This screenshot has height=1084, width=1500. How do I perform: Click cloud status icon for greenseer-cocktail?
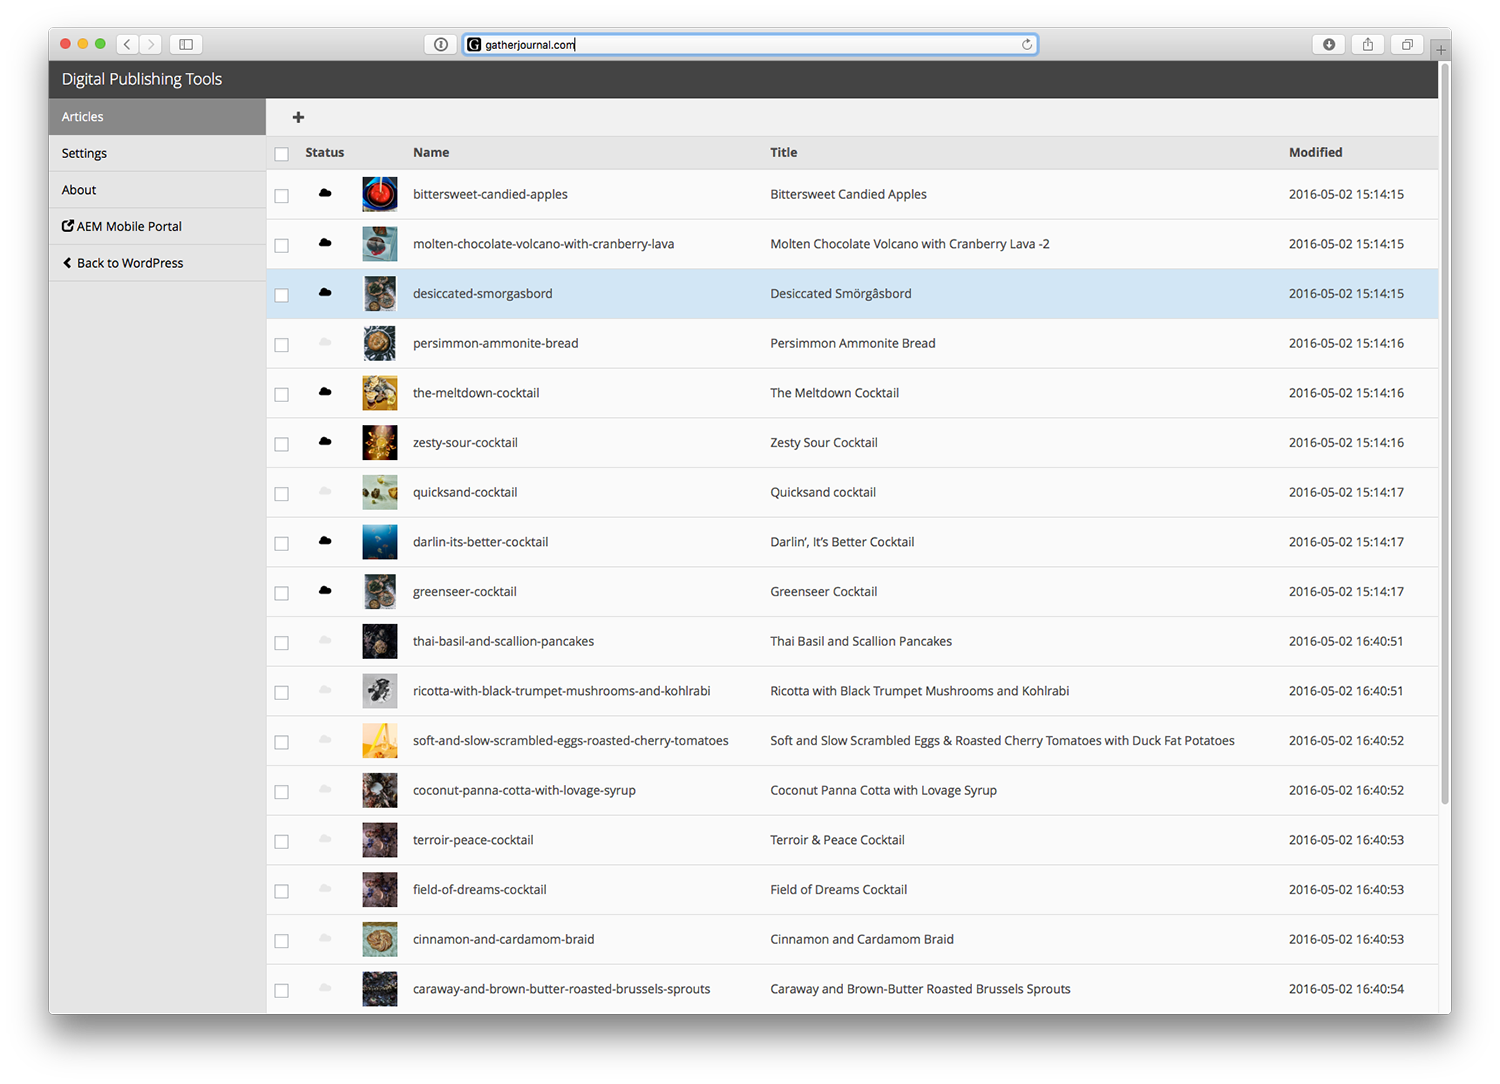[325, 590]
